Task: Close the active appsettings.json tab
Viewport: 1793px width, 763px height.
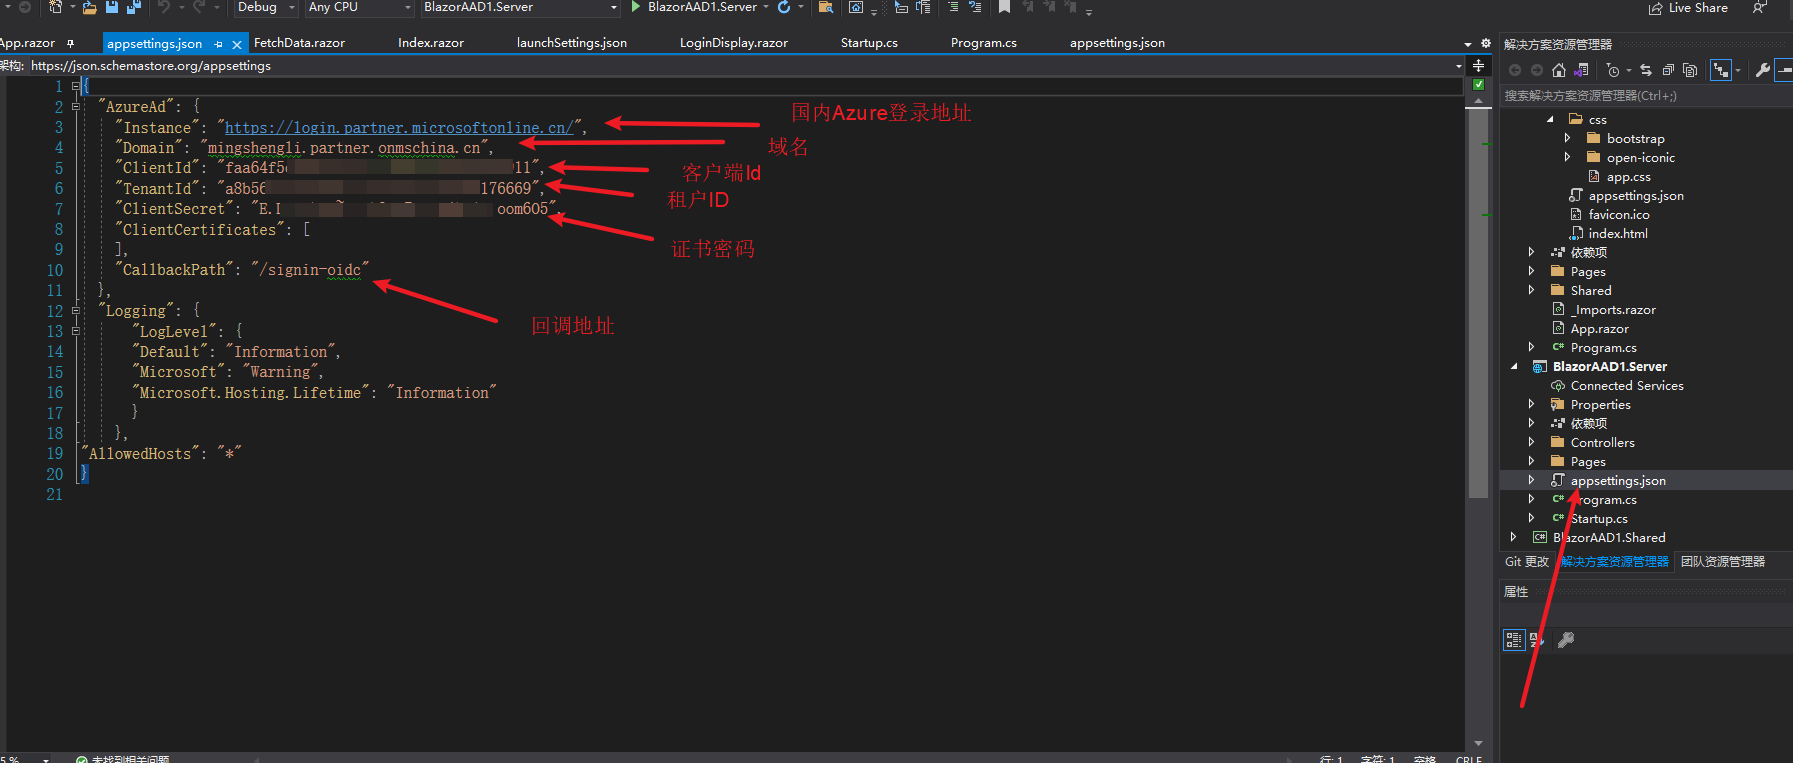Action: [237, 44]
